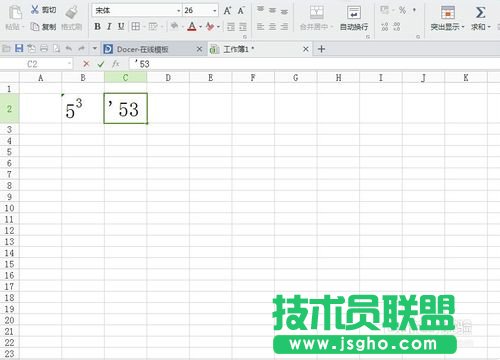
Task: Close the 工作簿1 tab
Action: click(x=306, y=49)
